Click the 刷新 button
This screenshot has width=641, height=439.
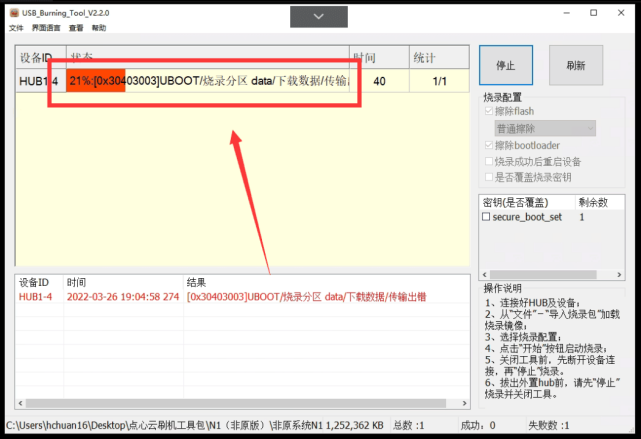(575, 65)
